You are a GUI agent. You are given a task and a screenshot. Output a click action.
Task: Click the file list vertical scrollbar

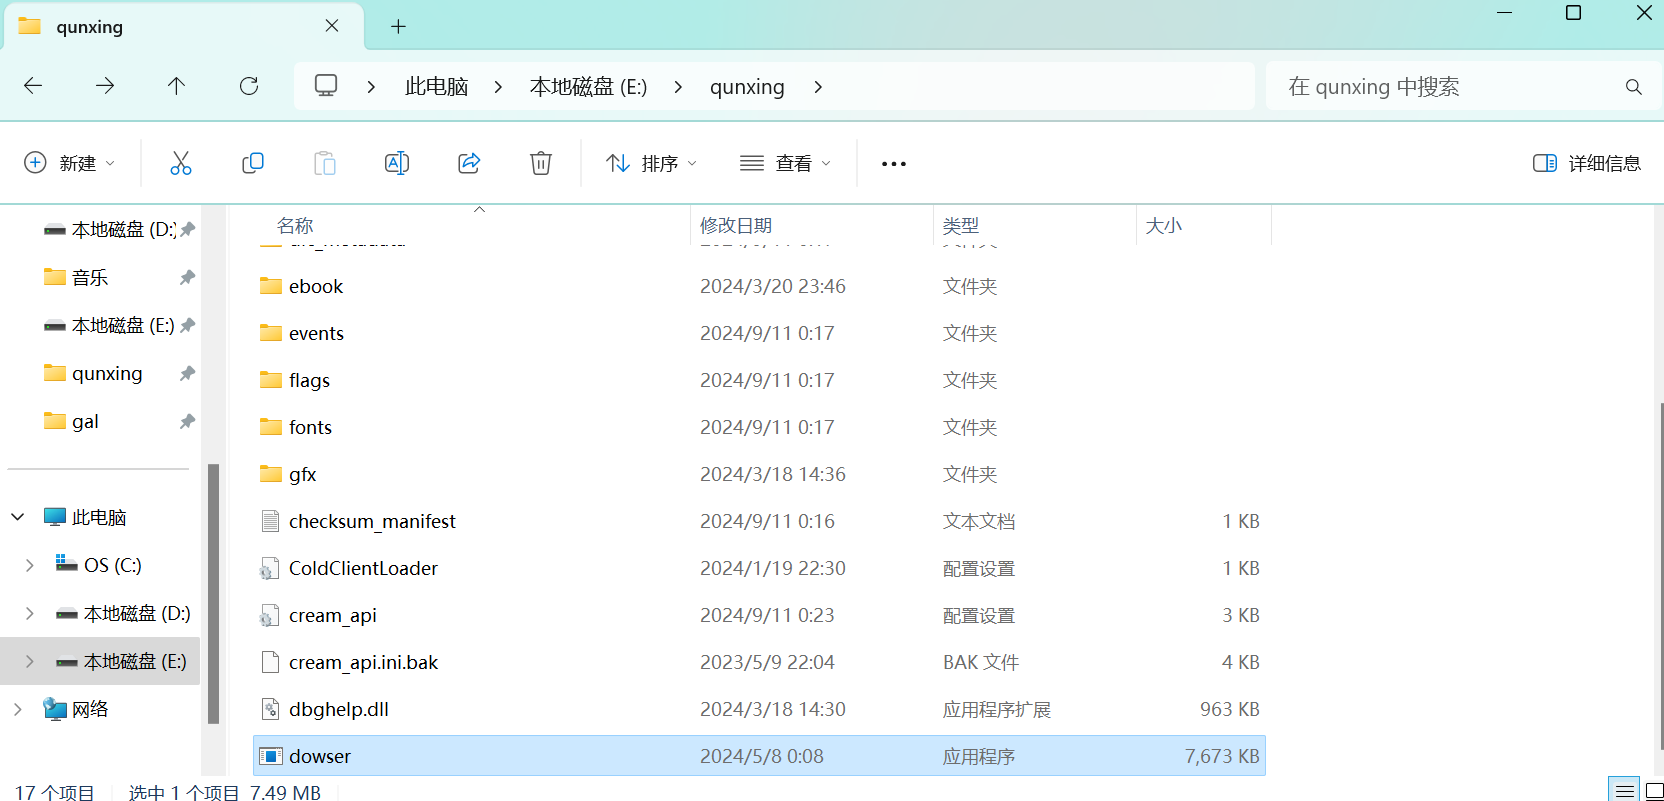(x=1660, y=570)
